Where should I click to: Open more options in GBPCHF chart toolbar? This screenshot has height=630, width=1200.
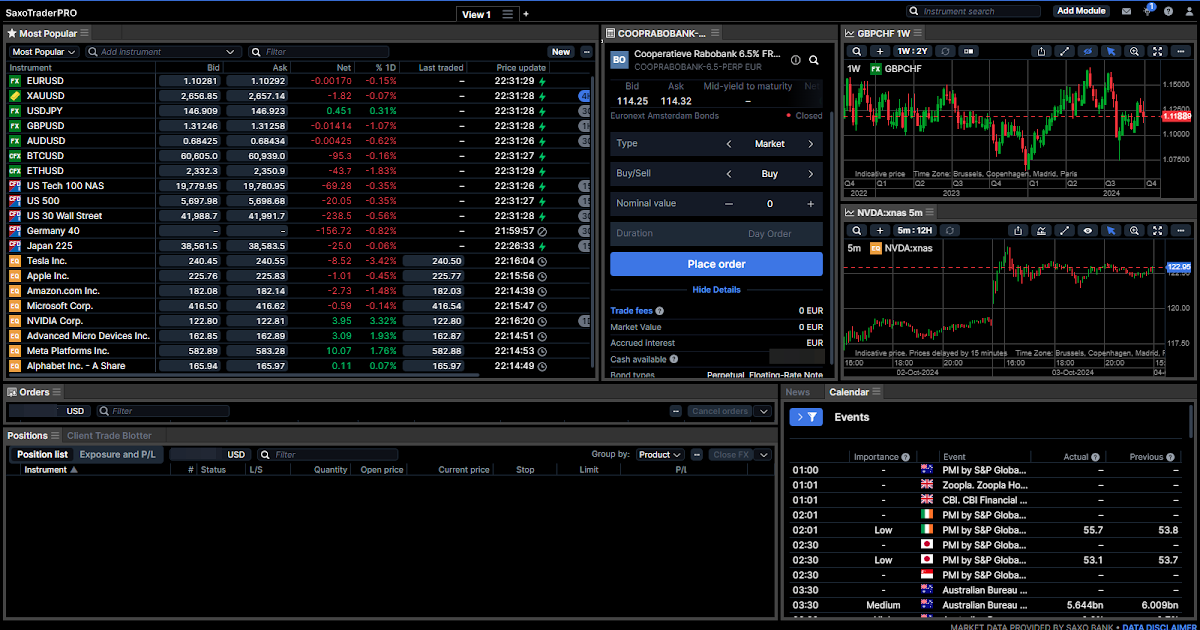1182,51
